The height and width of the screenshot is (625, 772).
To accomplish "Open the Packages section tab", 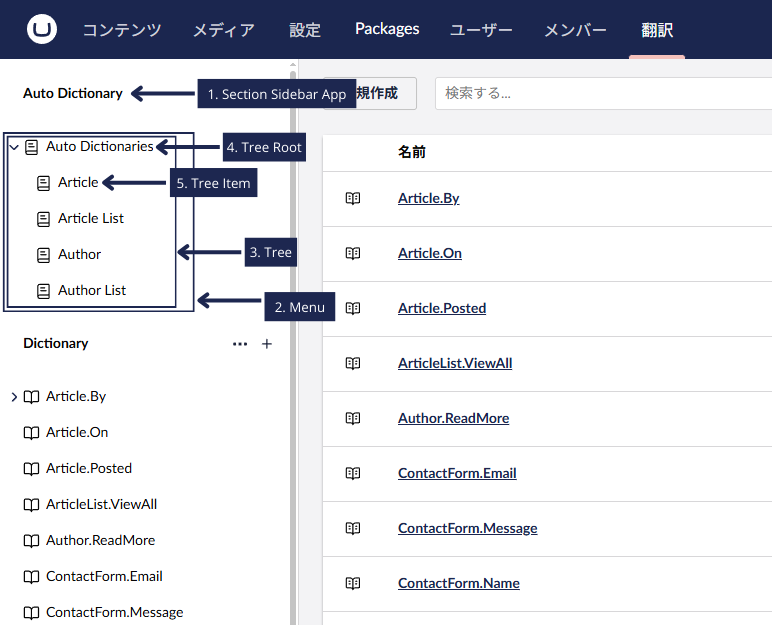I will 387,29.
